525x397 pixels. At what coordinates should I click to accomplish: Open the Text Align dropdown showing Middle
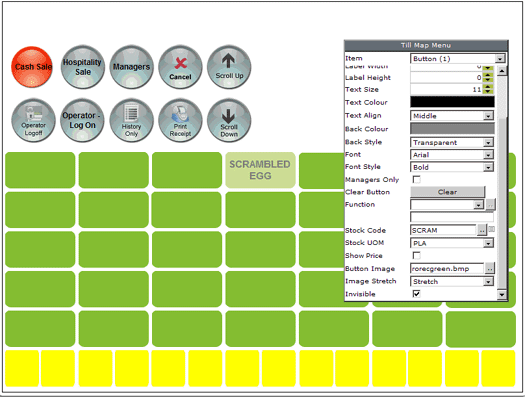[x=452, y=116]
